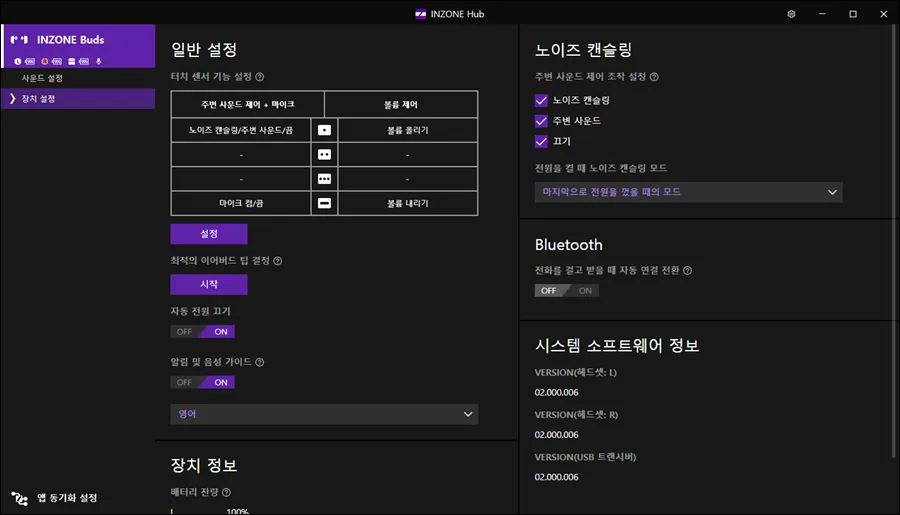Toggle the 알림 및 음성 가이드 switch
900x515 pixels.
(203, 382)
